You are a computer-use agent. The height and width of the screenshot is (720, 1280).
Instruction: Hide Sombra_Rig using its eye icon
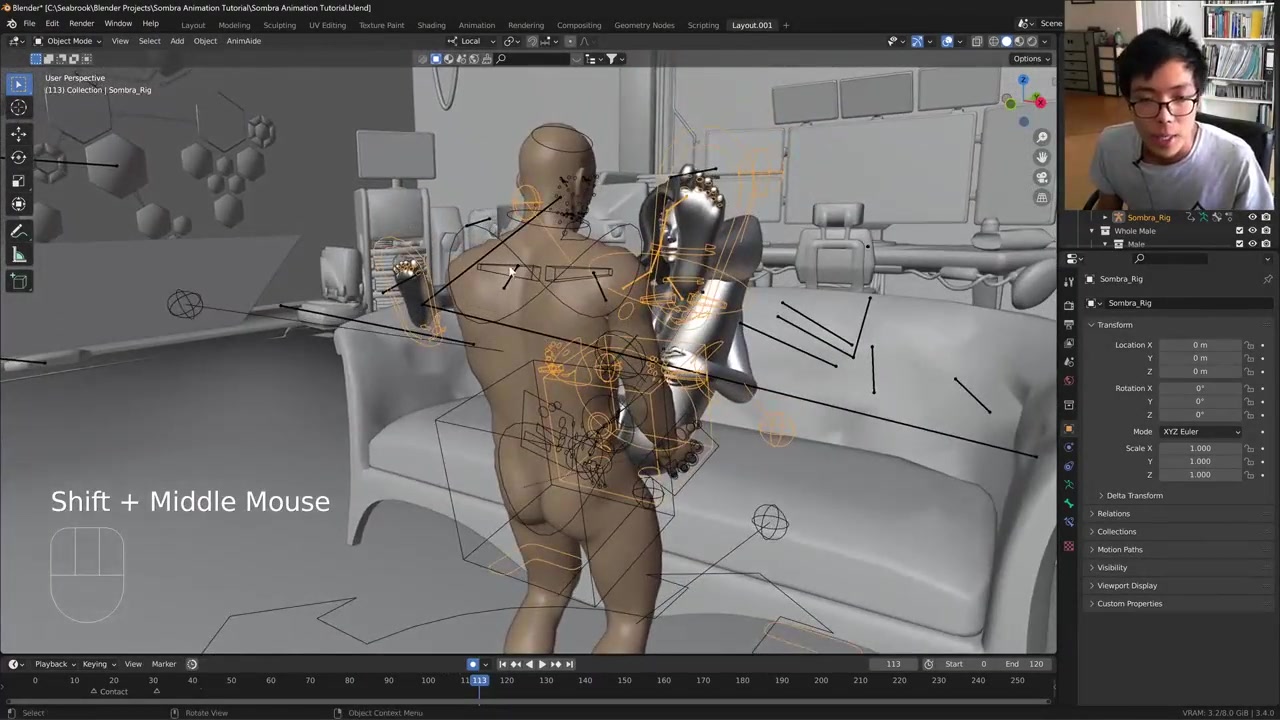[1252, 217]
